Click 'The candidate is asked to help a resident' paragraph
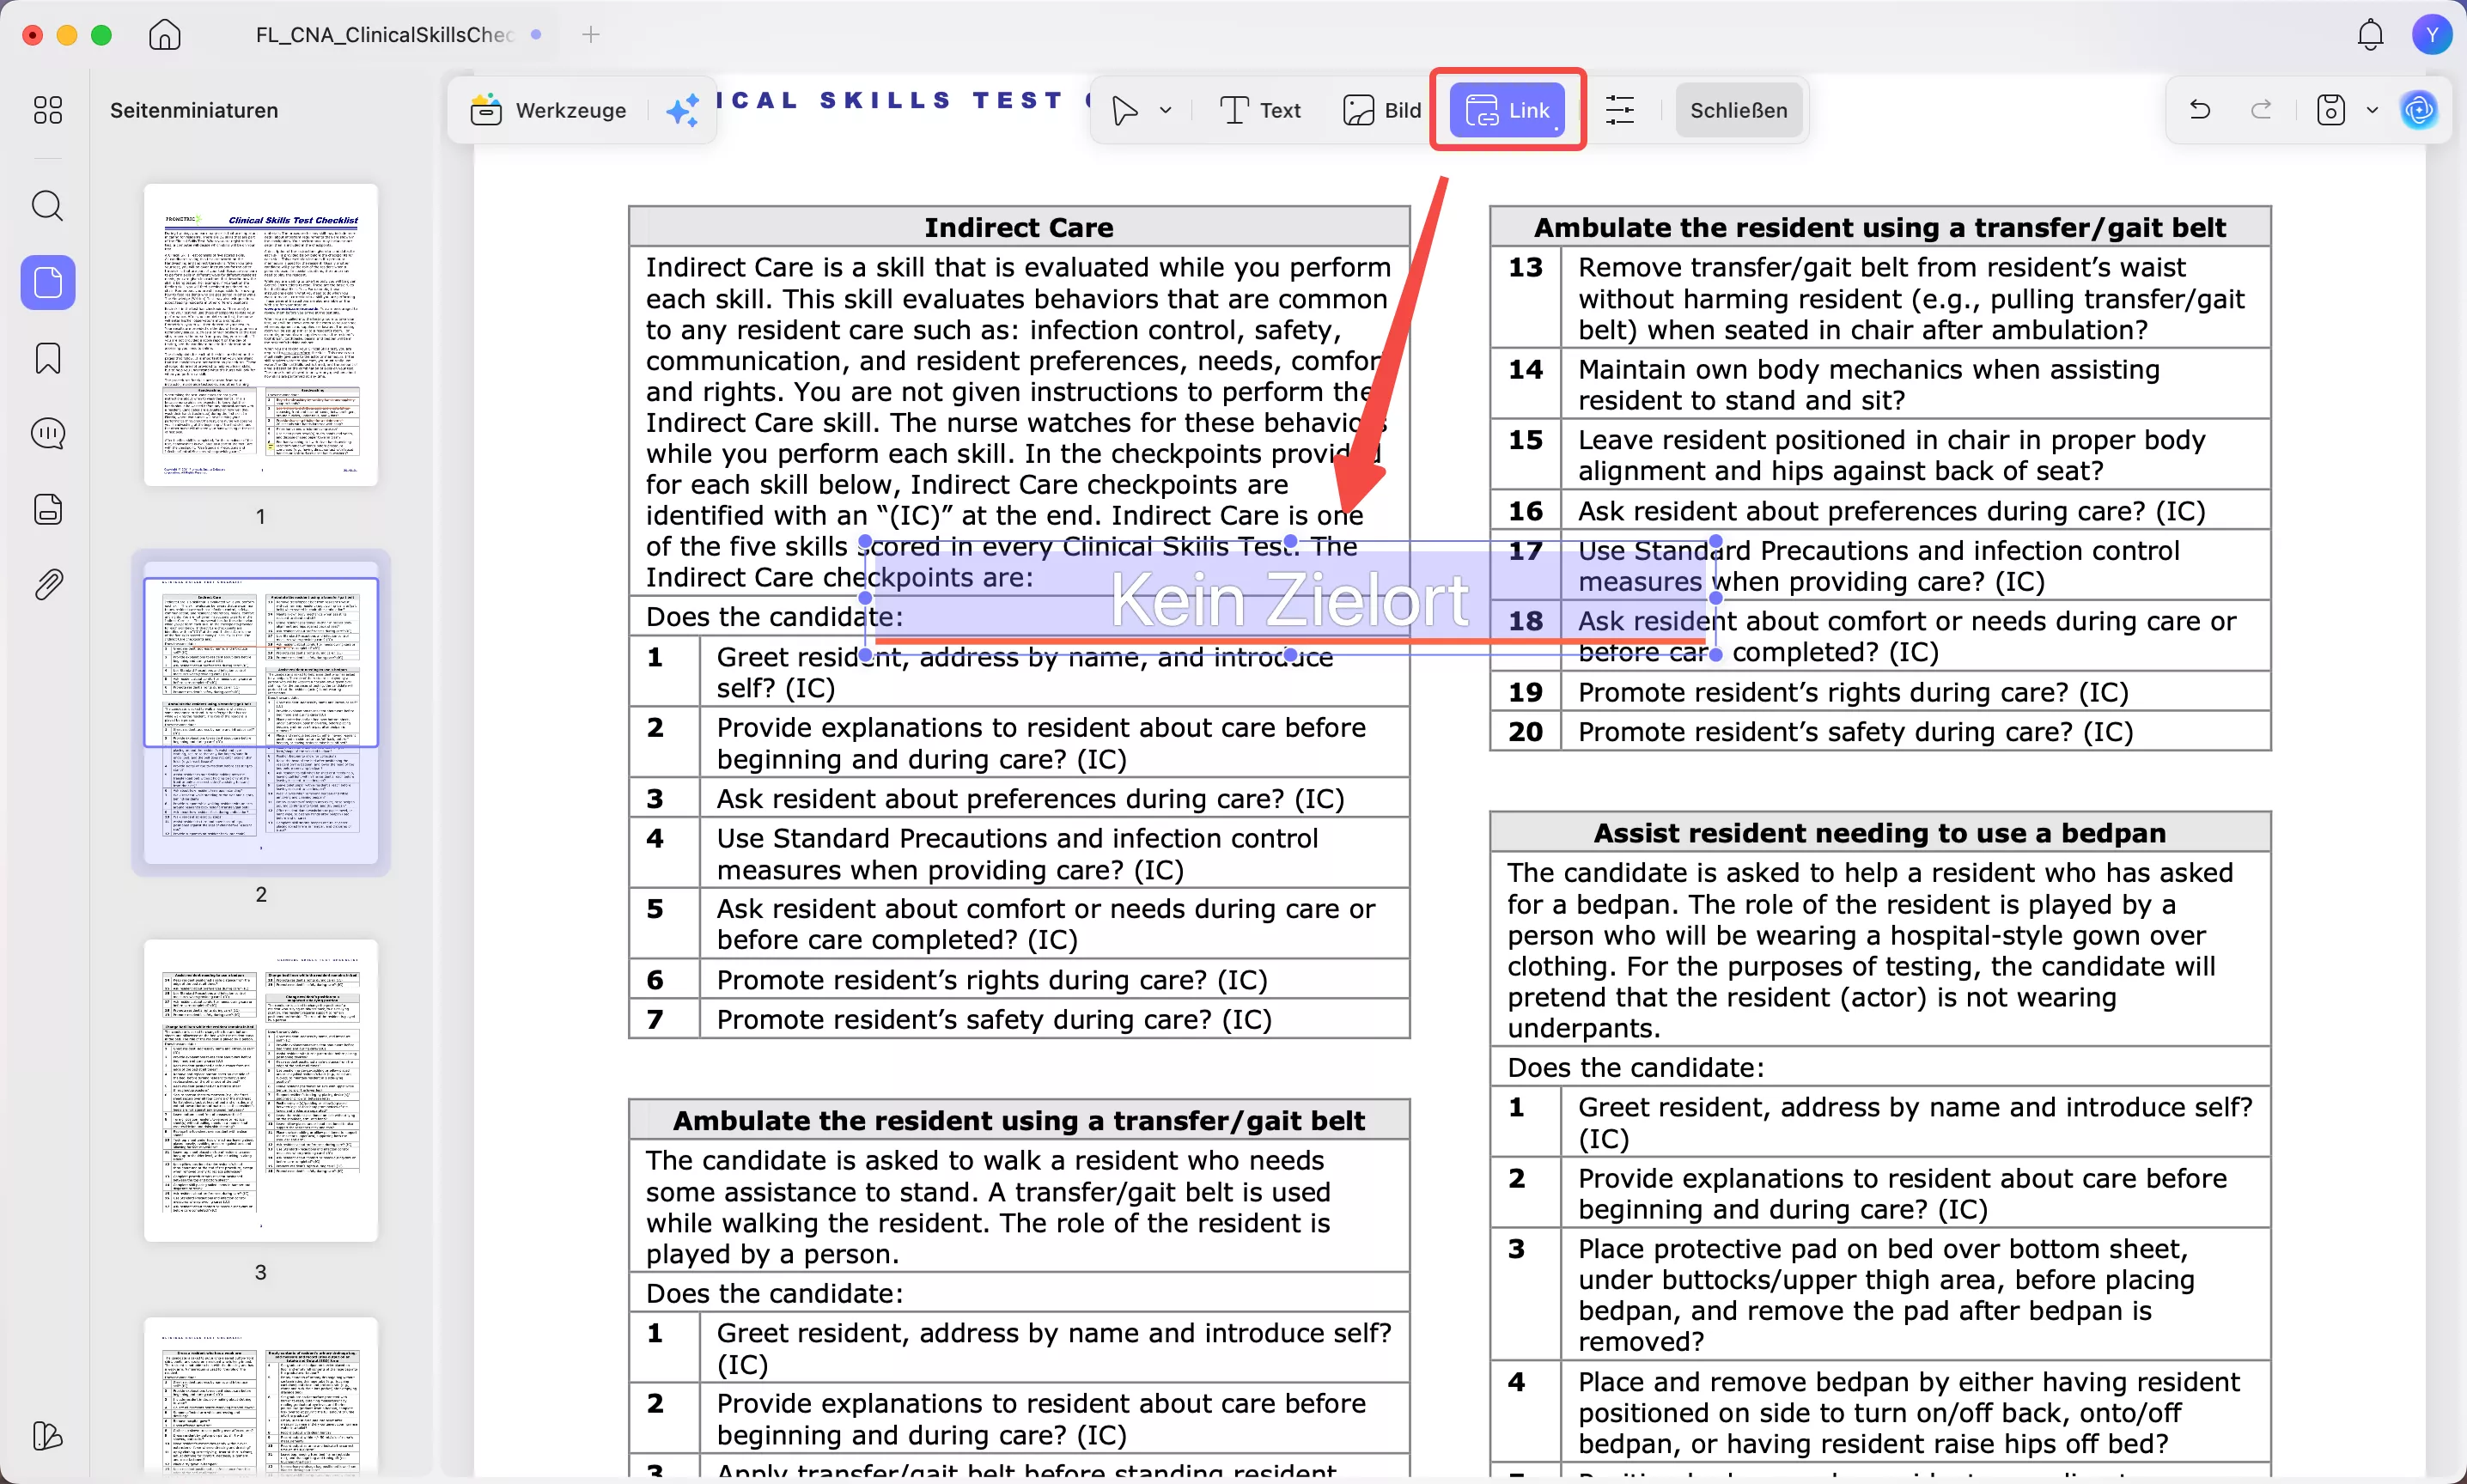2467x1484 pixels. (x=1870, y=949)
